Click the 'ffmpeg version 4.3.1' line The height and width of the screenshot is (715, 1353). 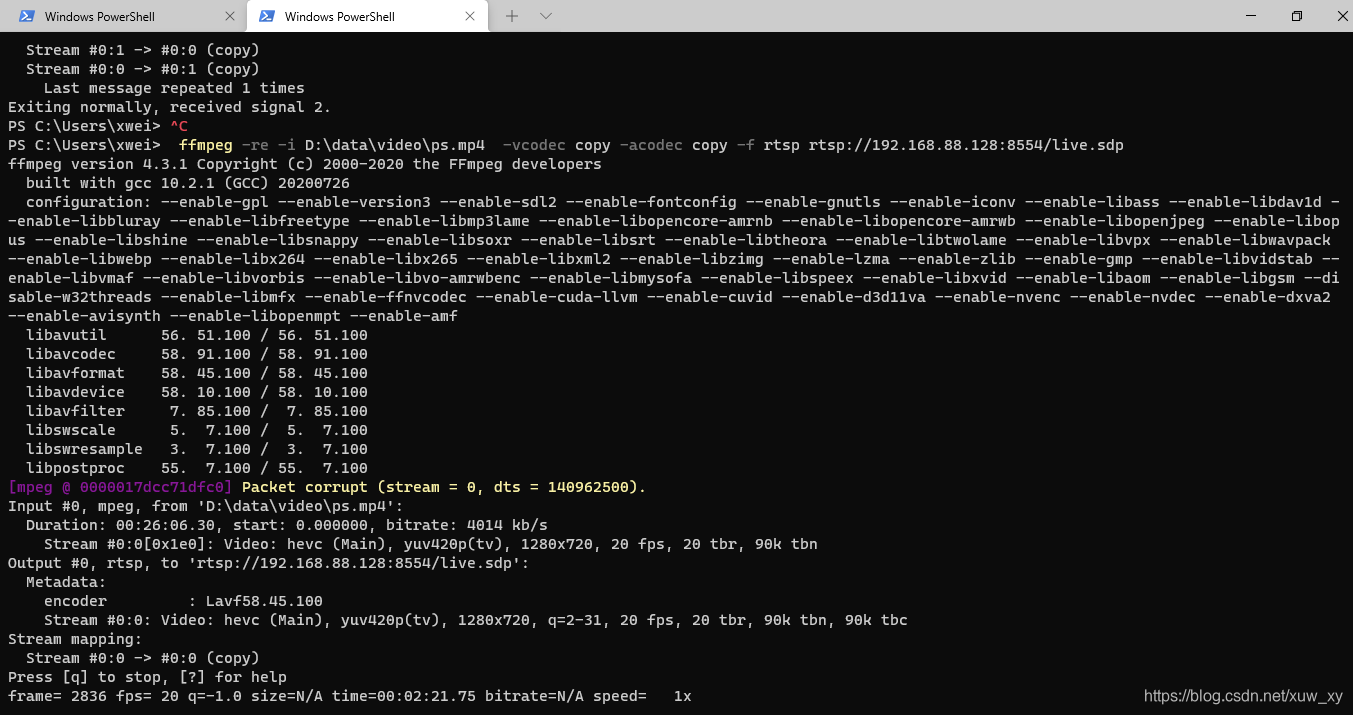305,164
